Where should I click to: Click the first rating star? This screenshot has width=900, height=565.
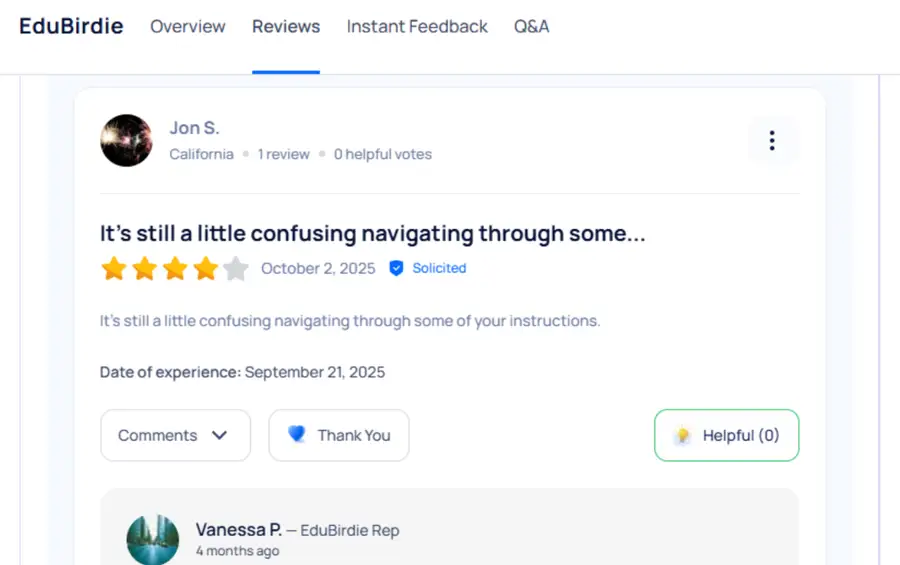pyautogui.click(x=114, y=268)
